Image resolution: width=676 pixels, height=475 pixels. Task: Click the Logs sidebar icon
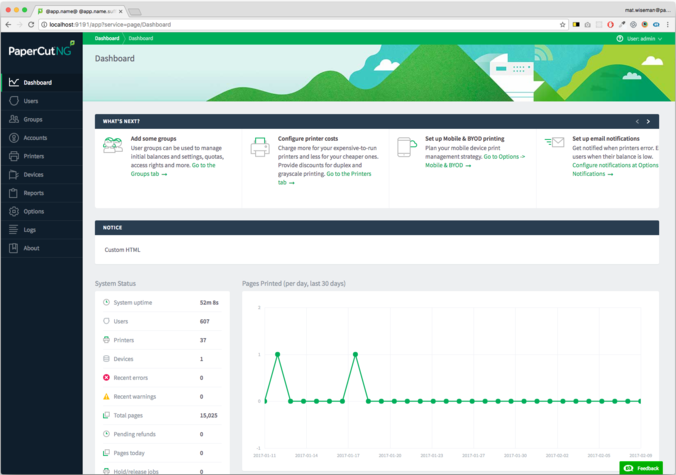[x=13, y=230]
